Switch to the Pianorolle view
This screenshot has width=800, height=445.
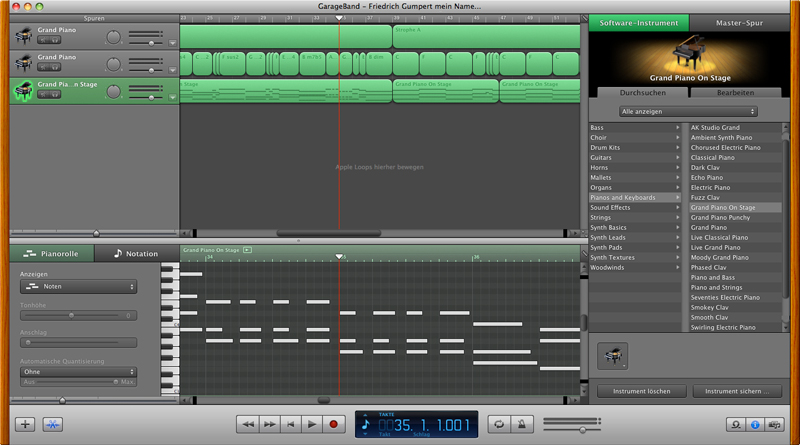click(x=52, y=253)
